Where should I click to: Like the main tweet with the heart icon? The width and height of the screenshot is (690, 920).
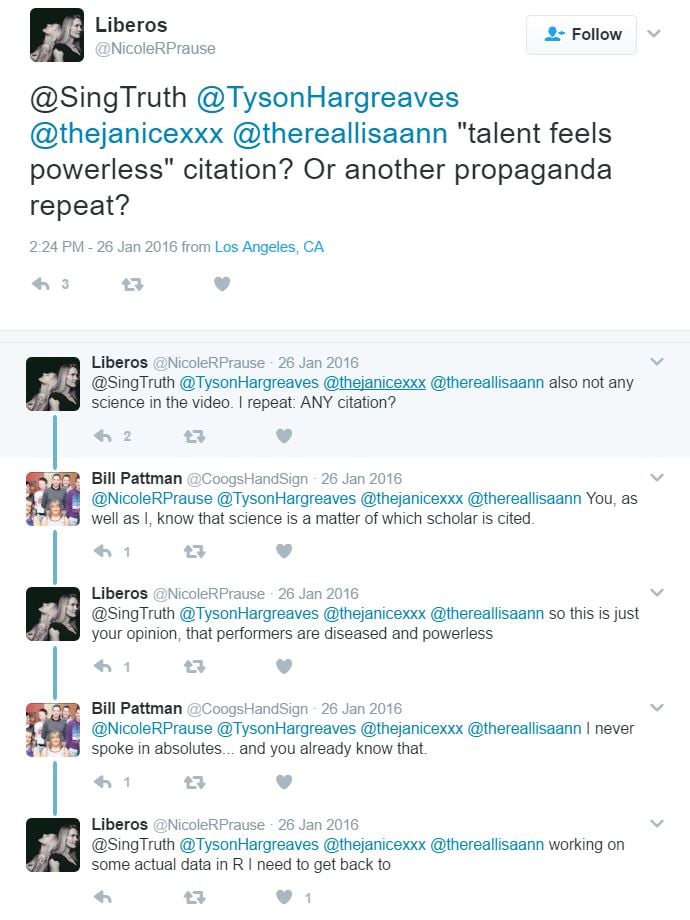coord(222,284)
